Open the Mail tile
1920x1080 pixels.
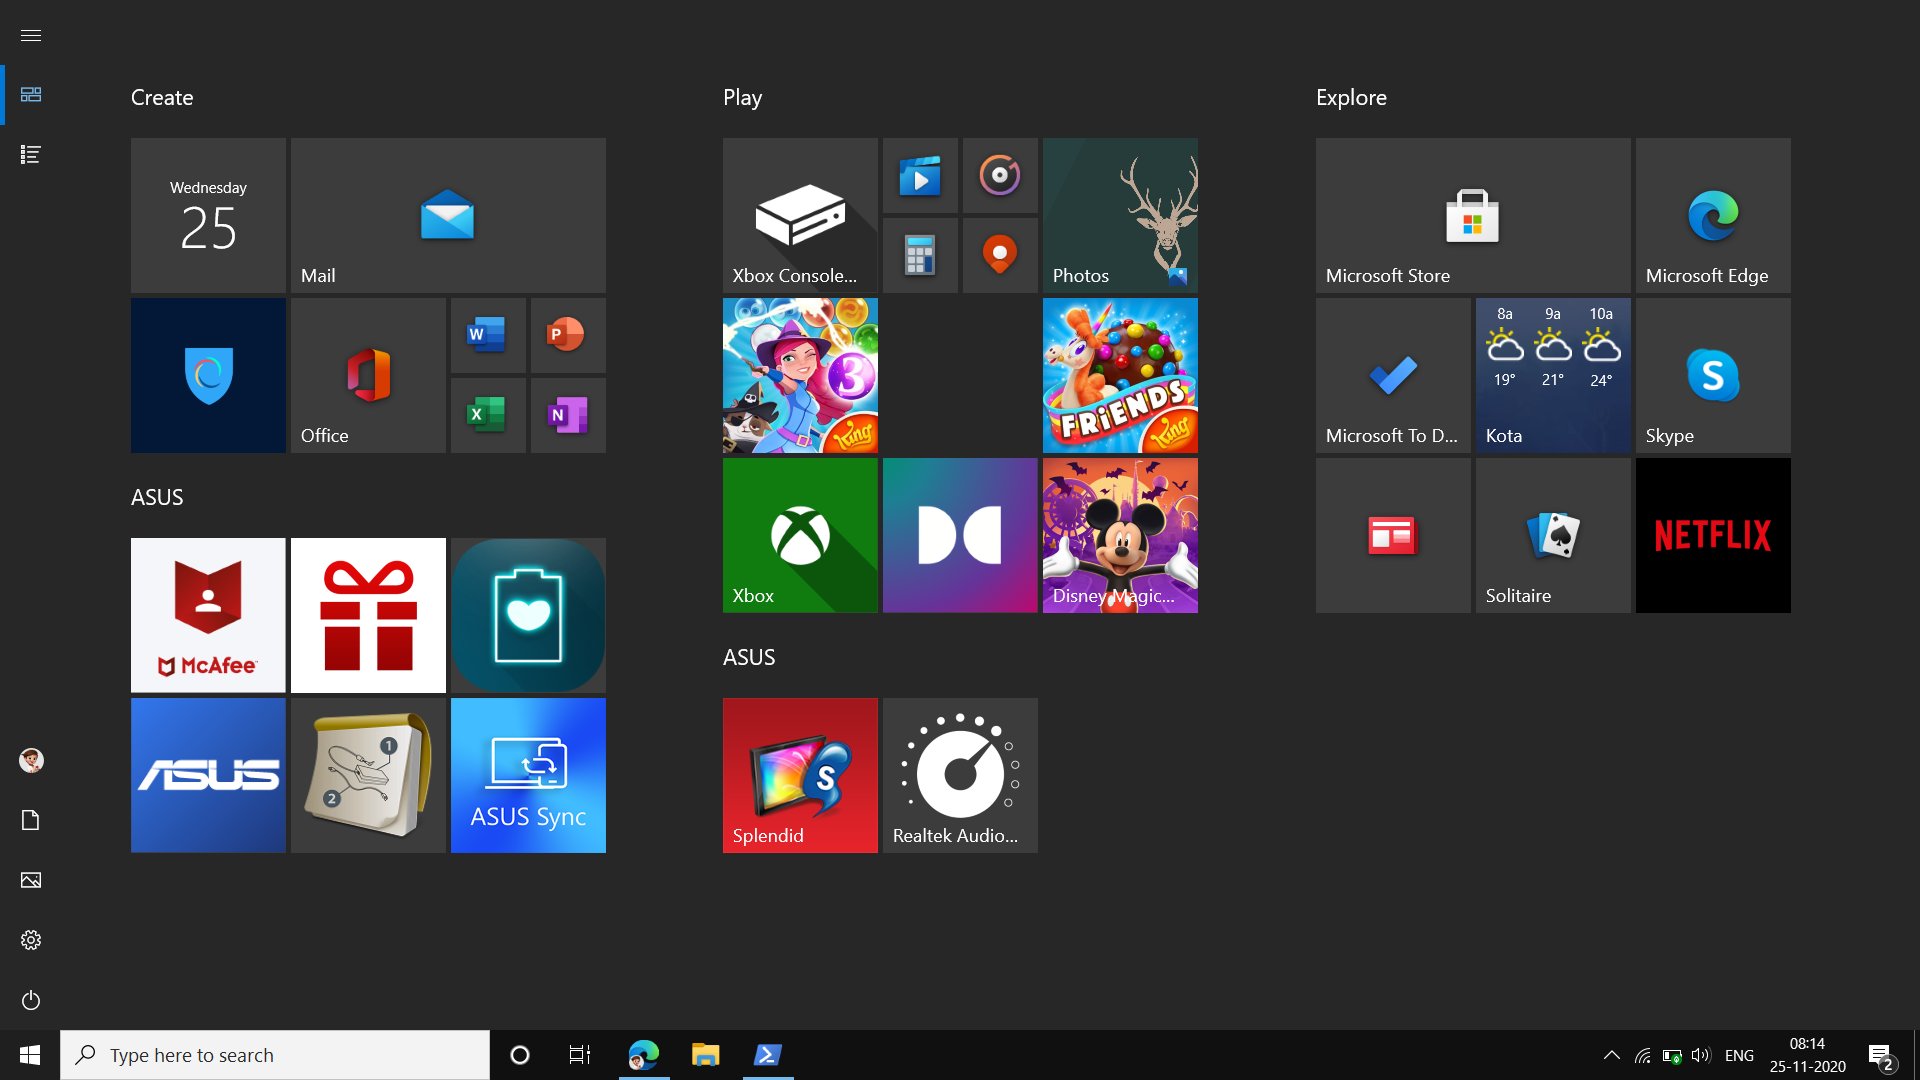point(448,215)
